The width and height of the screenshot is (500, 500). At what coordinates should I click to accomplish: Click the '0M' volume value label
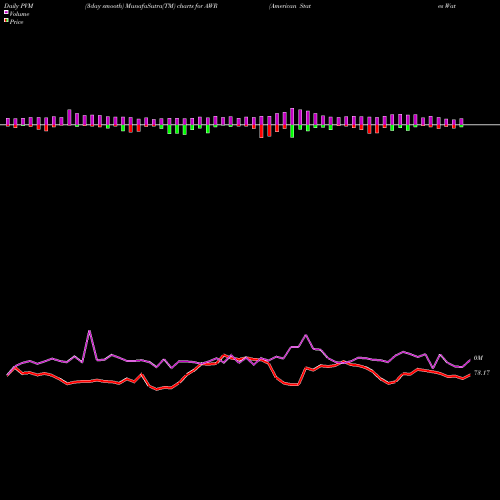tap(478, 358)
